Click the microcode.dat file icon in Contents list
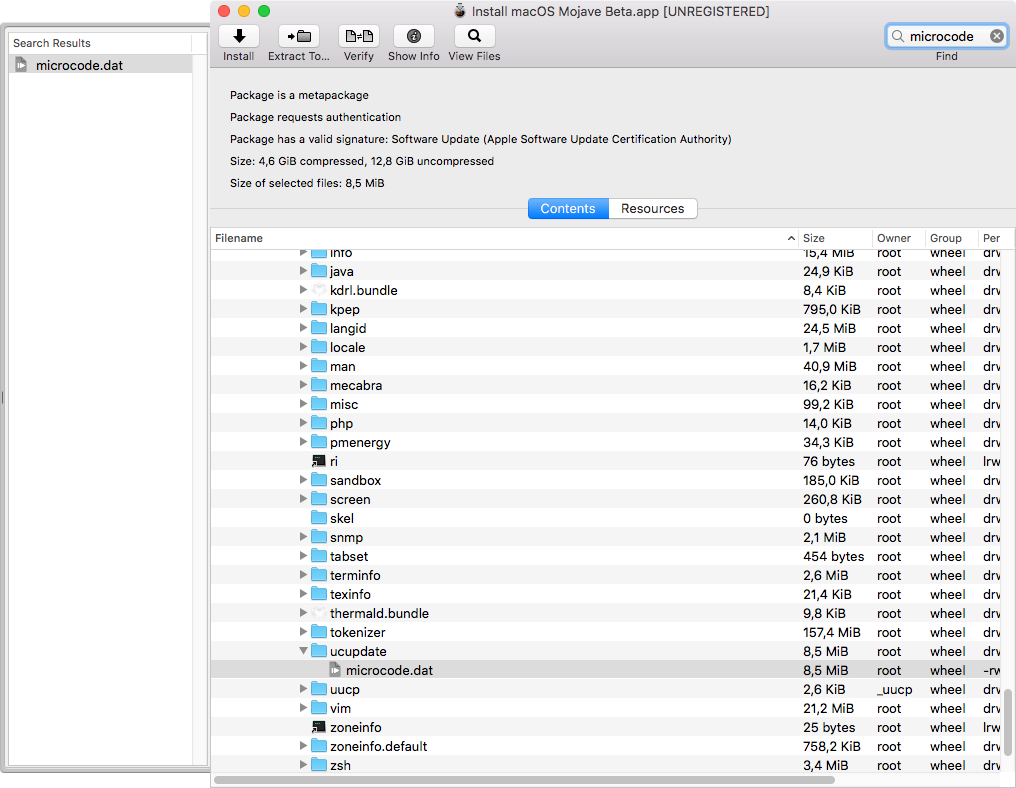1016x788 pixels. (335, 670)
